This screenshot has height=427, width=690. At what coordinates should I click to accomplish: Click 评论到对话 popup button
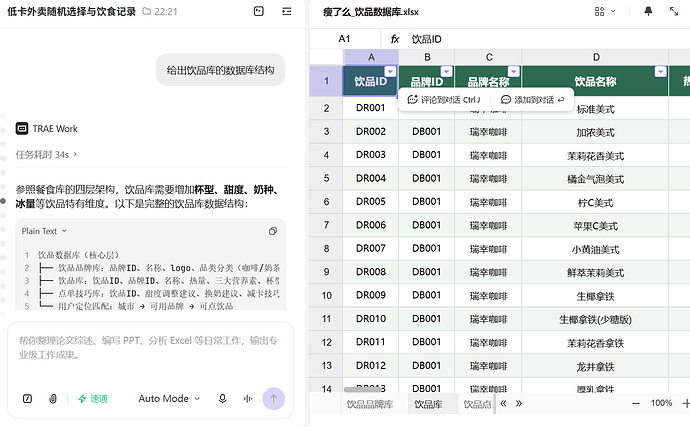444,100
